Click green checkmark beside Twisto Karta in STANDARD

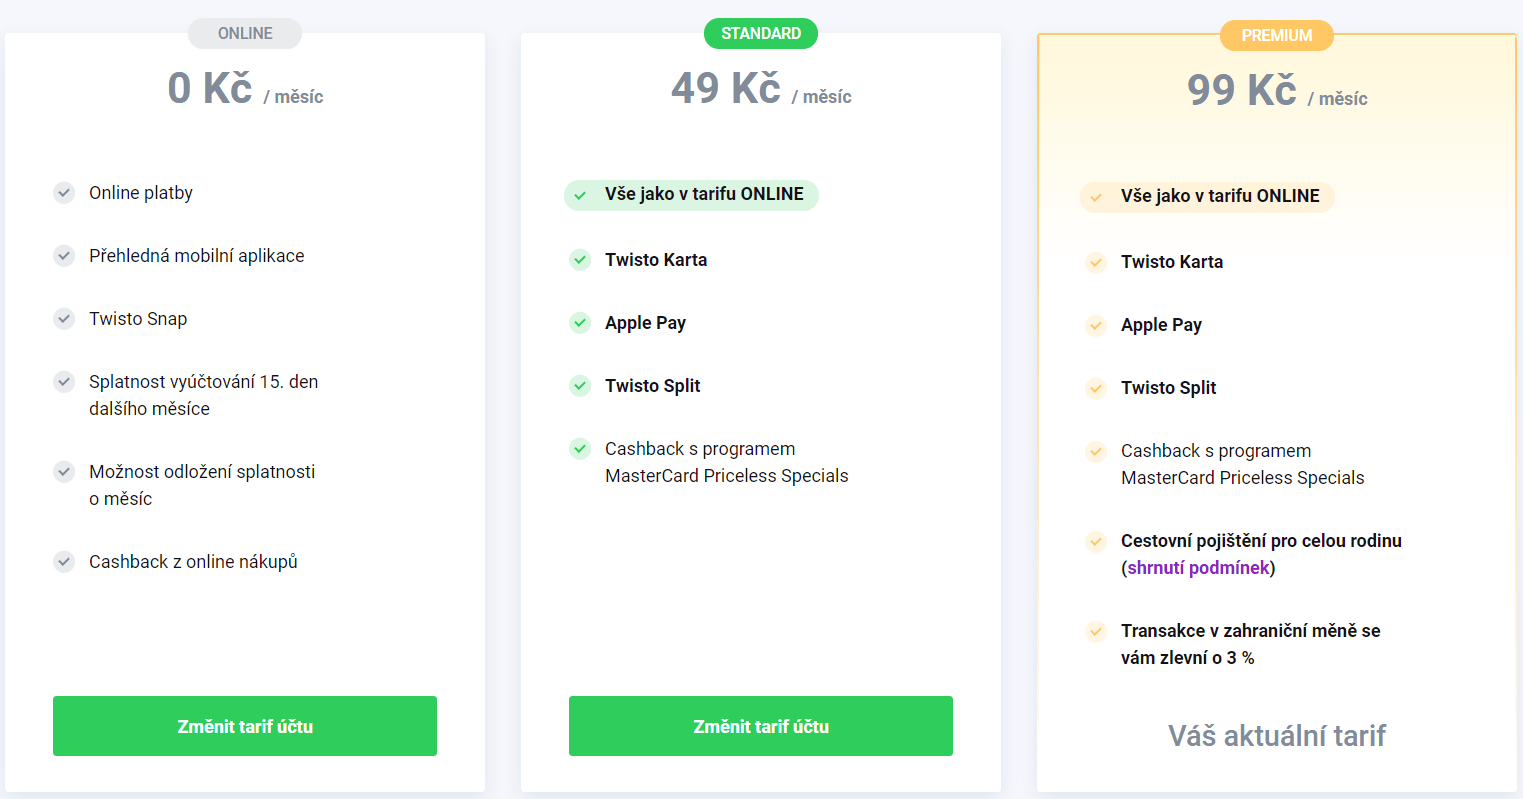tap(580, 260)
